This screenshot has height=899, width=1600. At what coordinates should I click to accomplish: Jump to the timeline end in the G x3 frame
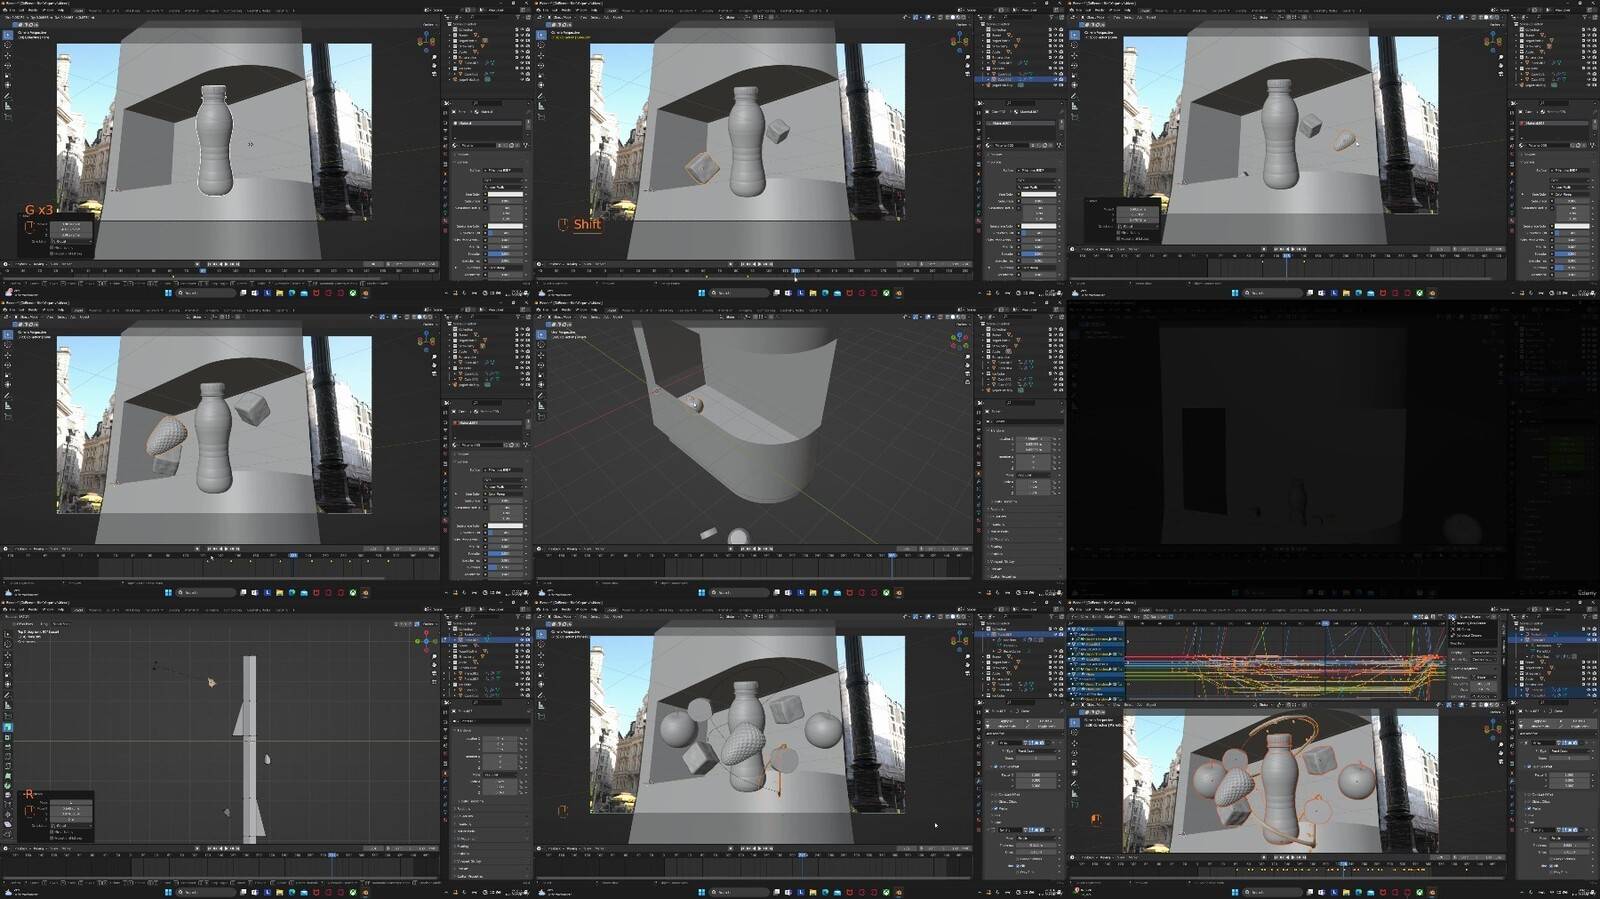[238, 264]
